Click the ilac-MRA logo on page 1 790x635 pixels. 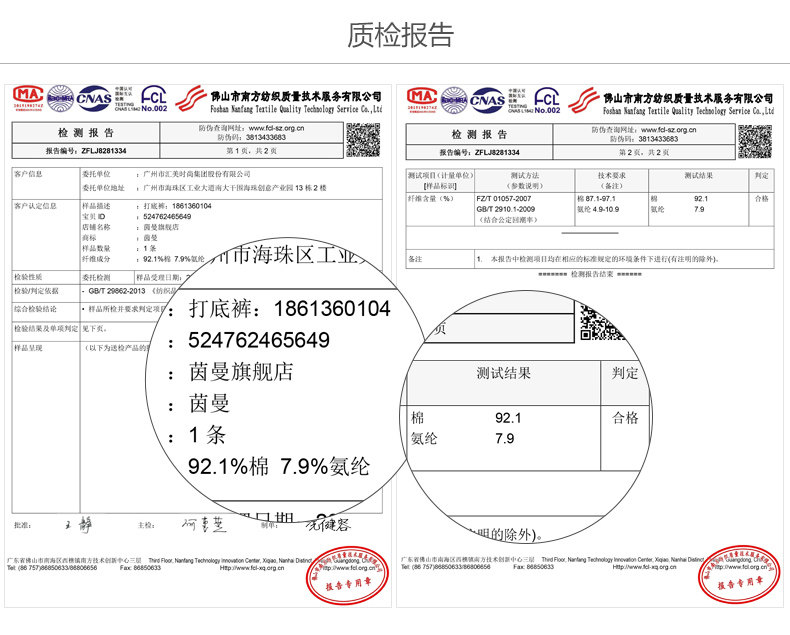(60, 99)
